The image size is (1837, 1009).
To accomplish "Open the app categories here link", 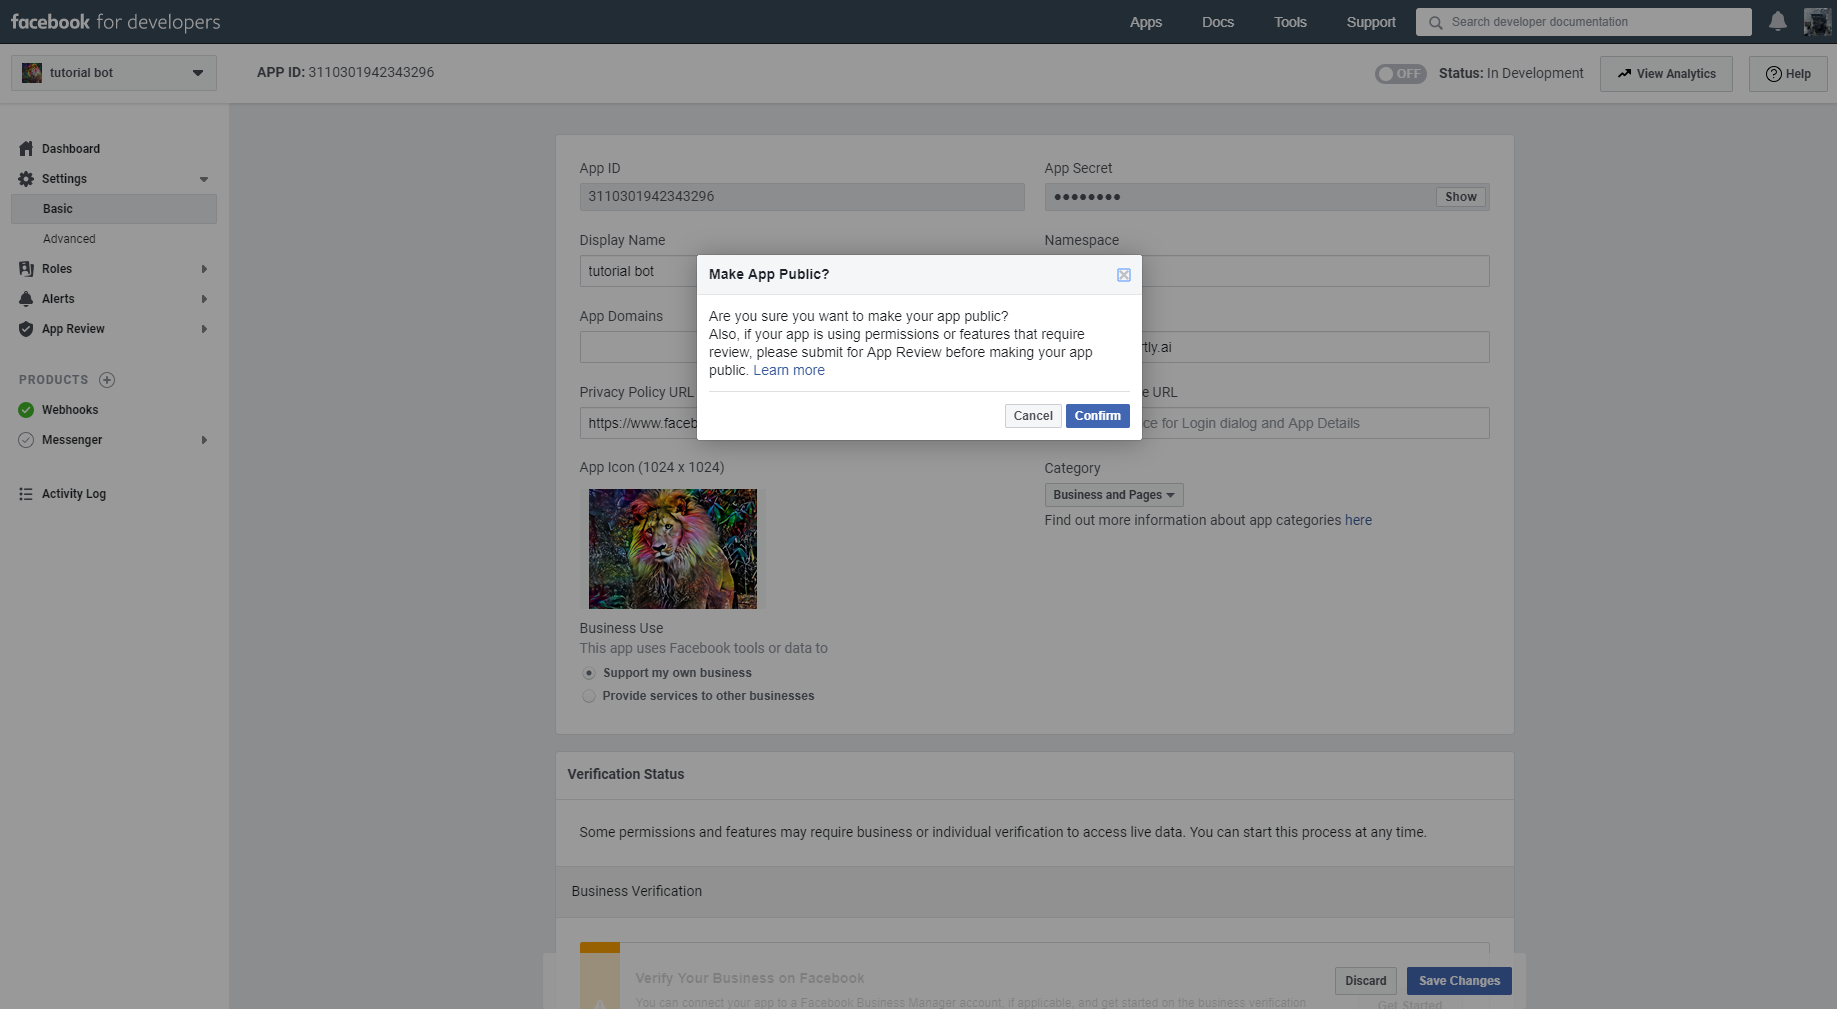I will coord(1358,520).
